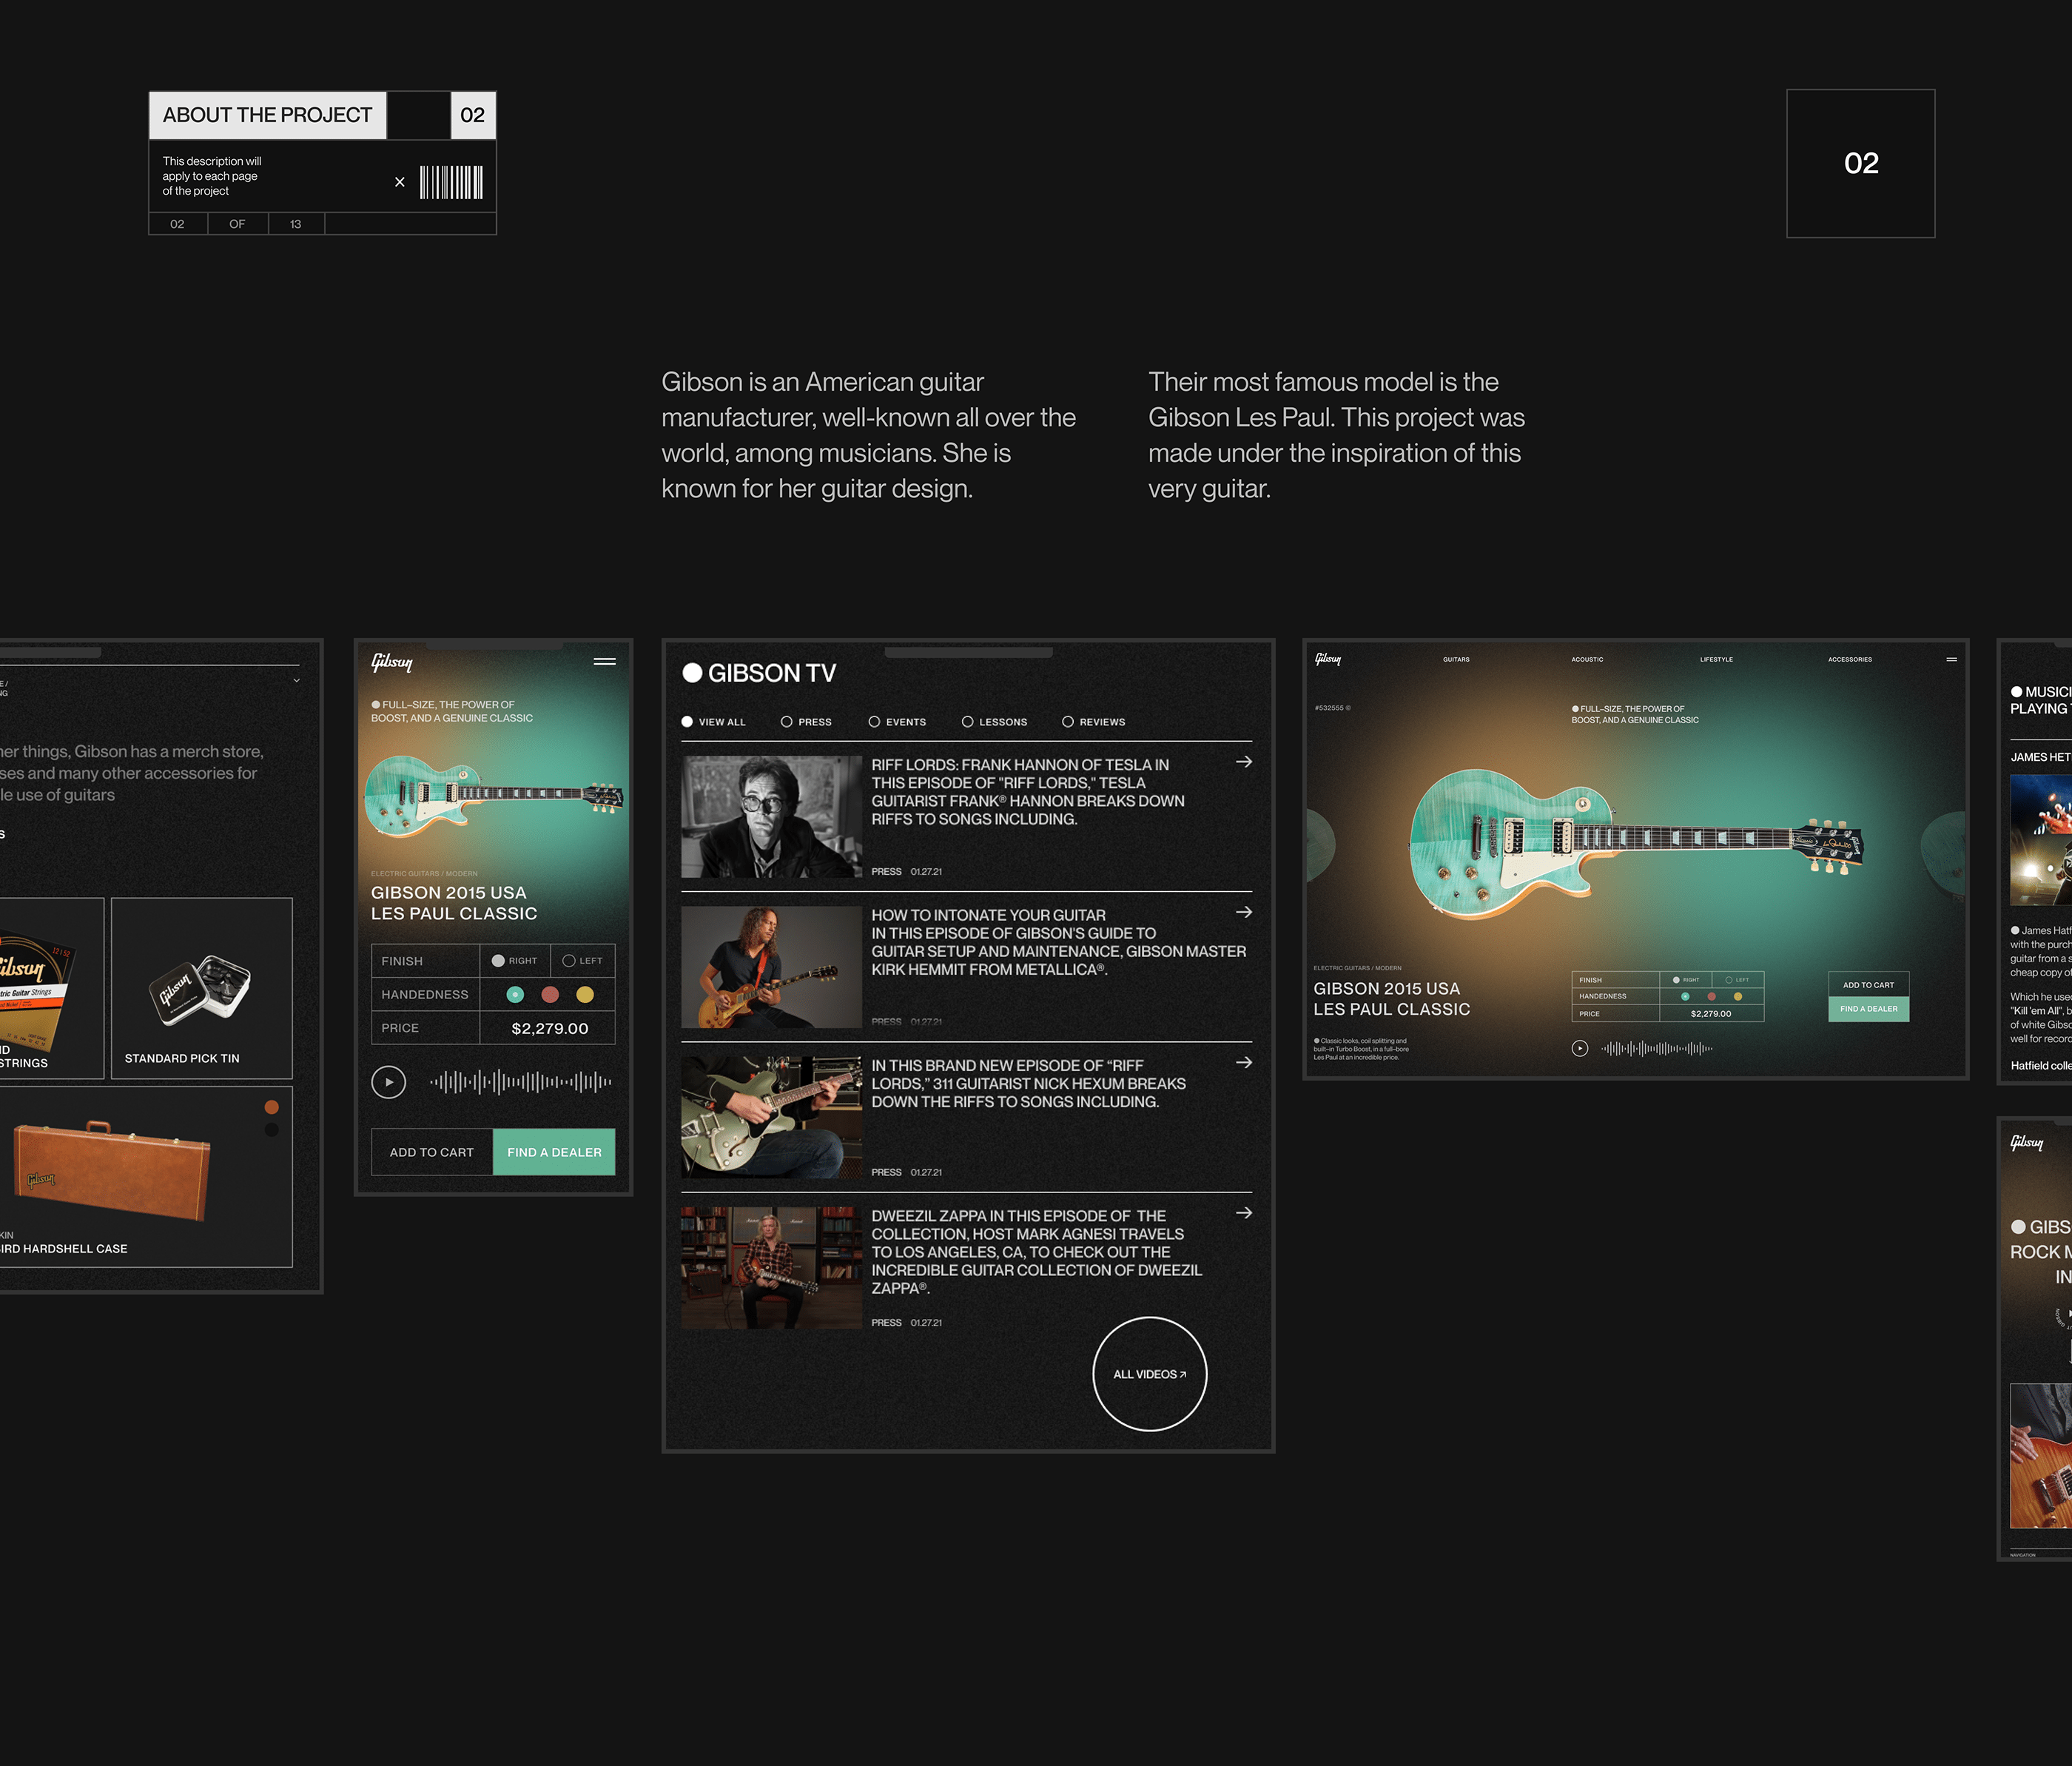Viewport: 2072px width, 1766px height.
Task: Open the Lifestyle menu in desktop mockup
Action: tap(1716, 659)
